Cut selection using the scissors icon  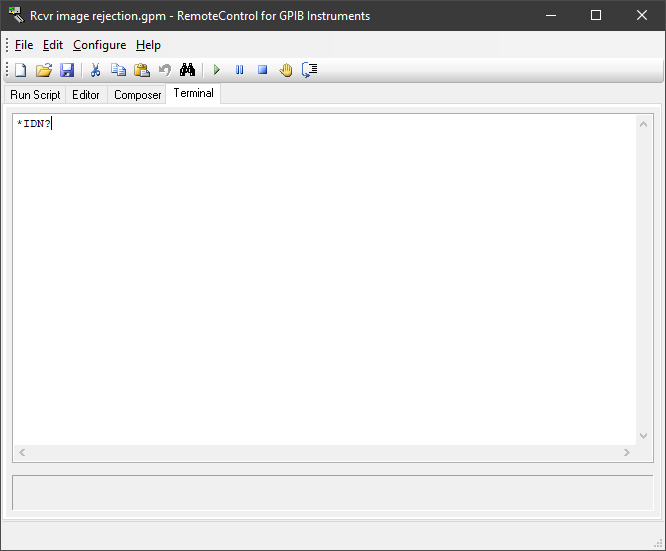(95, 70)
